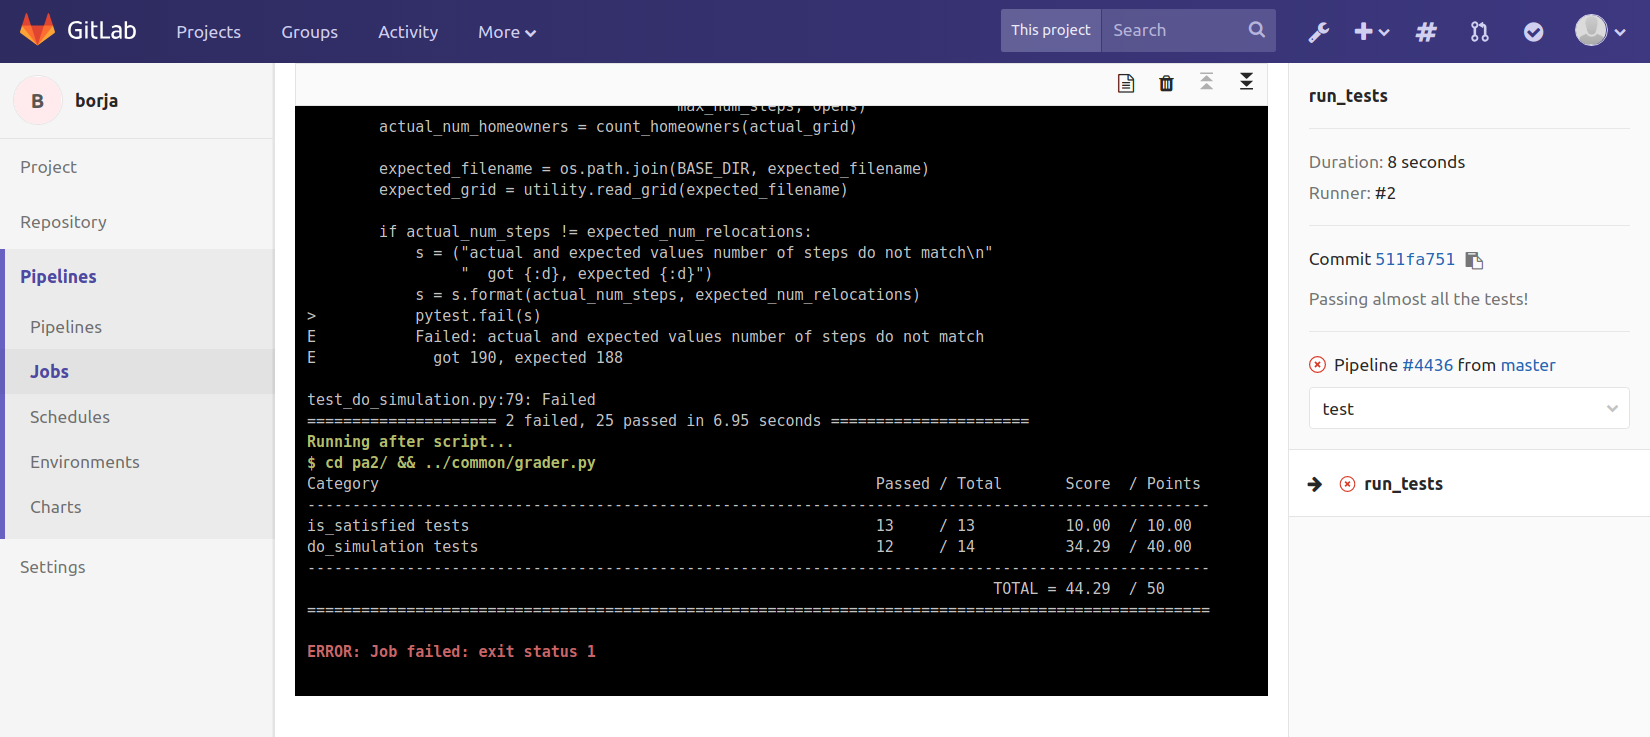Copy commit SHA to clipboard
Viewport: 1650px width, 737px height.
point(1474,260)
